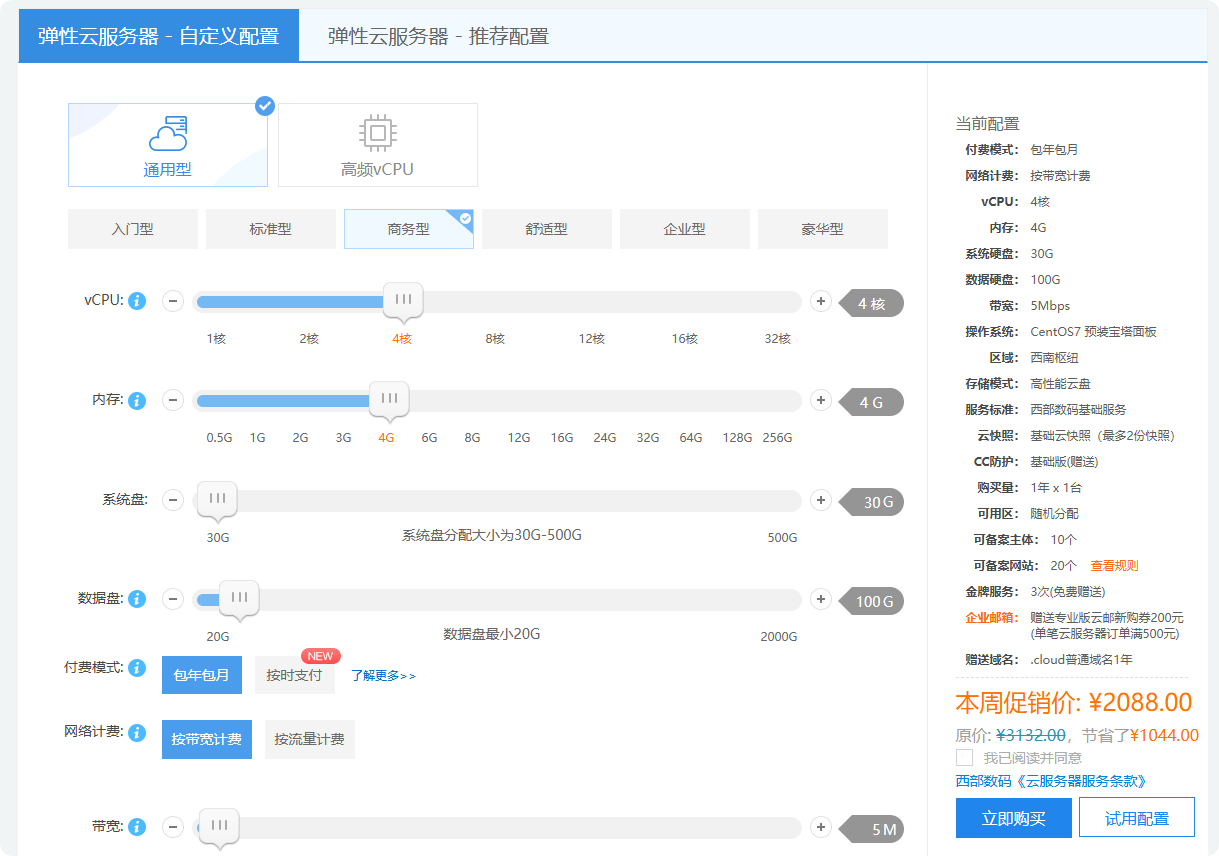Increase 带宽 with the plus button

[x=821, y=827]
